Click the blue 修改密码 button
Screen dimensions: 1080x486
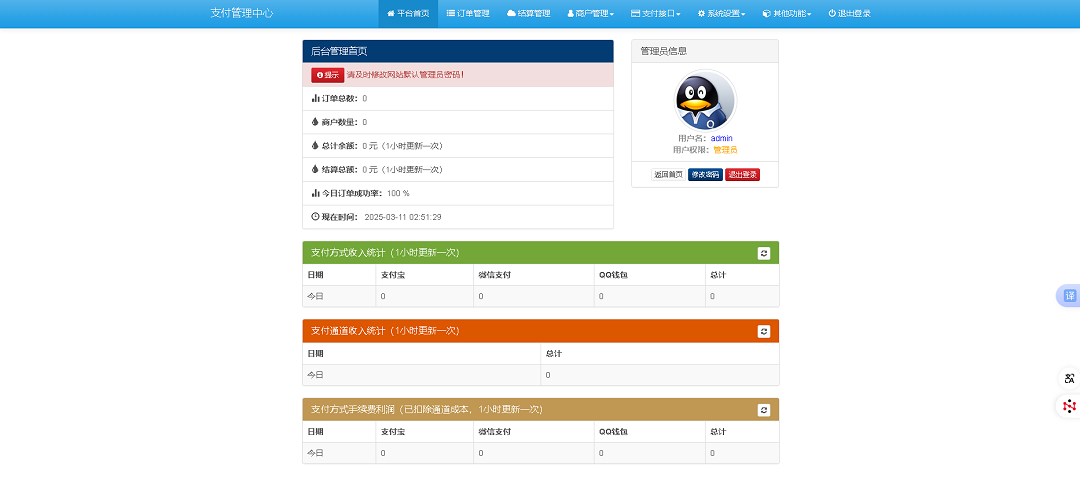pyautogui.click(x=705, y=175)
